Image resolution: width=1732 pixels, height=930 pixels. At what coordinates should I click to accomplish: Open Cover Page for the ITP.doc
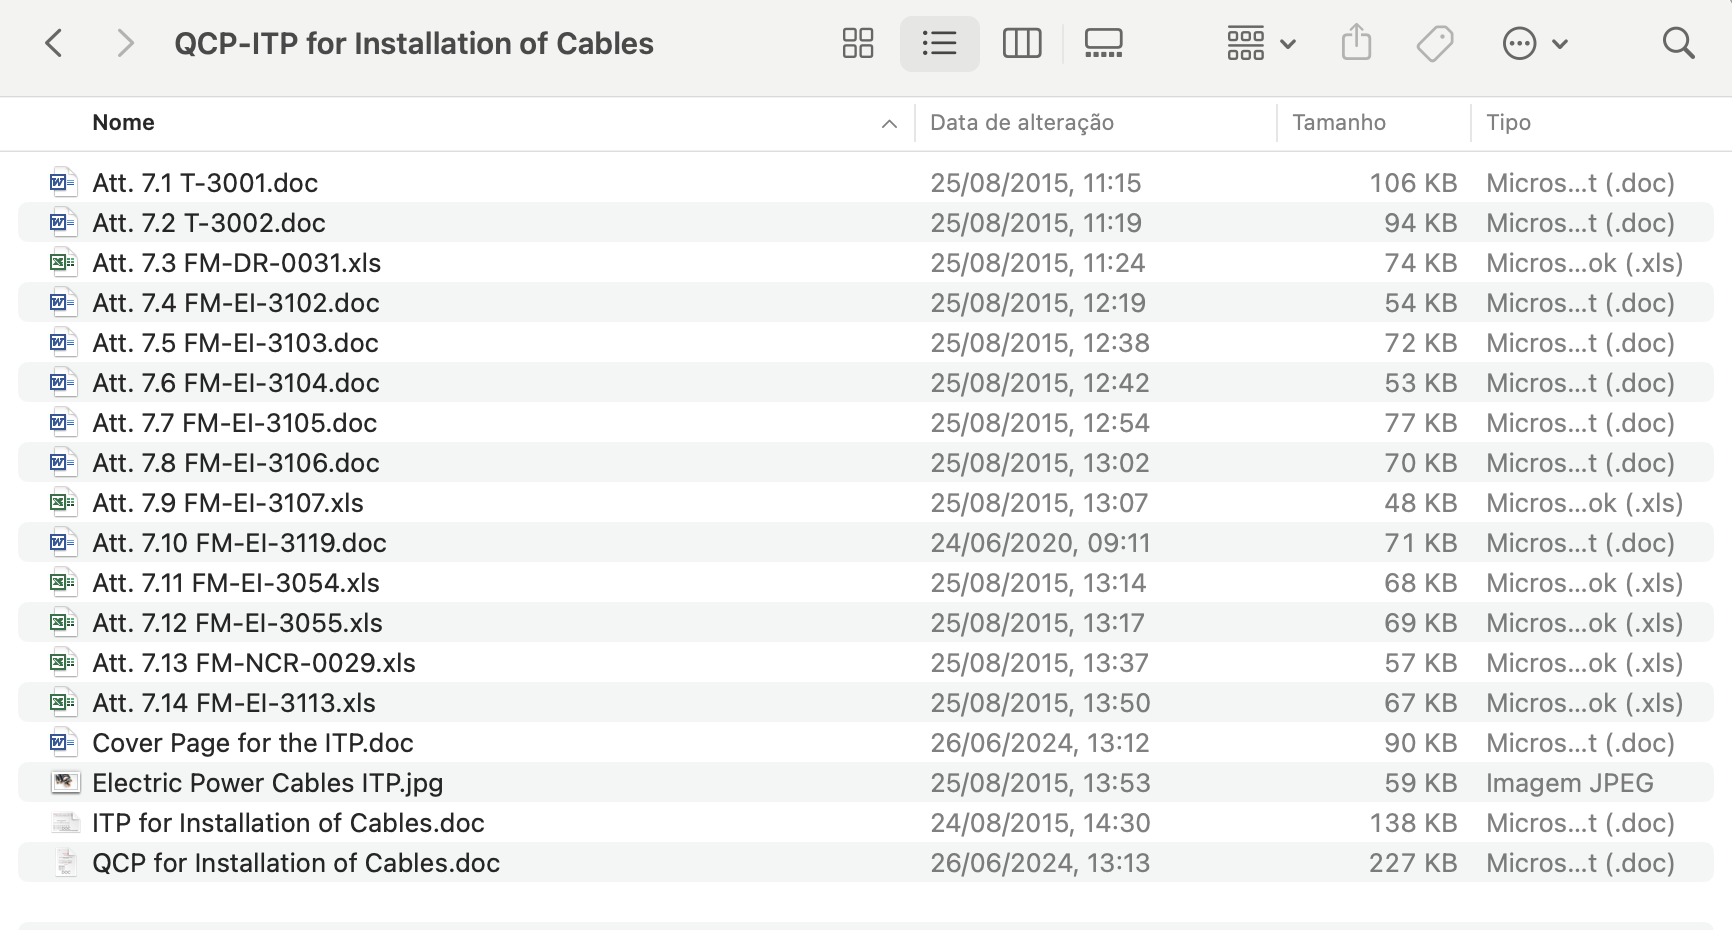click(x=253, y=742)
